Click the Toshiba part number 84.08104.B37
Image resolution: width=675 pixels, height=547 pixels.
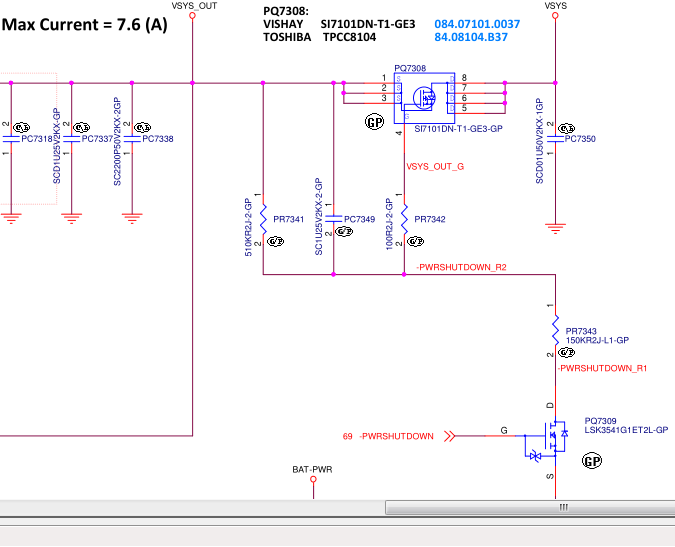tap(471, 36)
